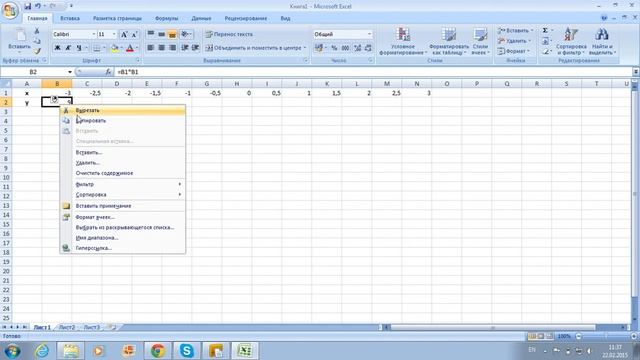Increase font size with large A icon
The width and height of the screenshot is (640, 360).
point(124,34)
